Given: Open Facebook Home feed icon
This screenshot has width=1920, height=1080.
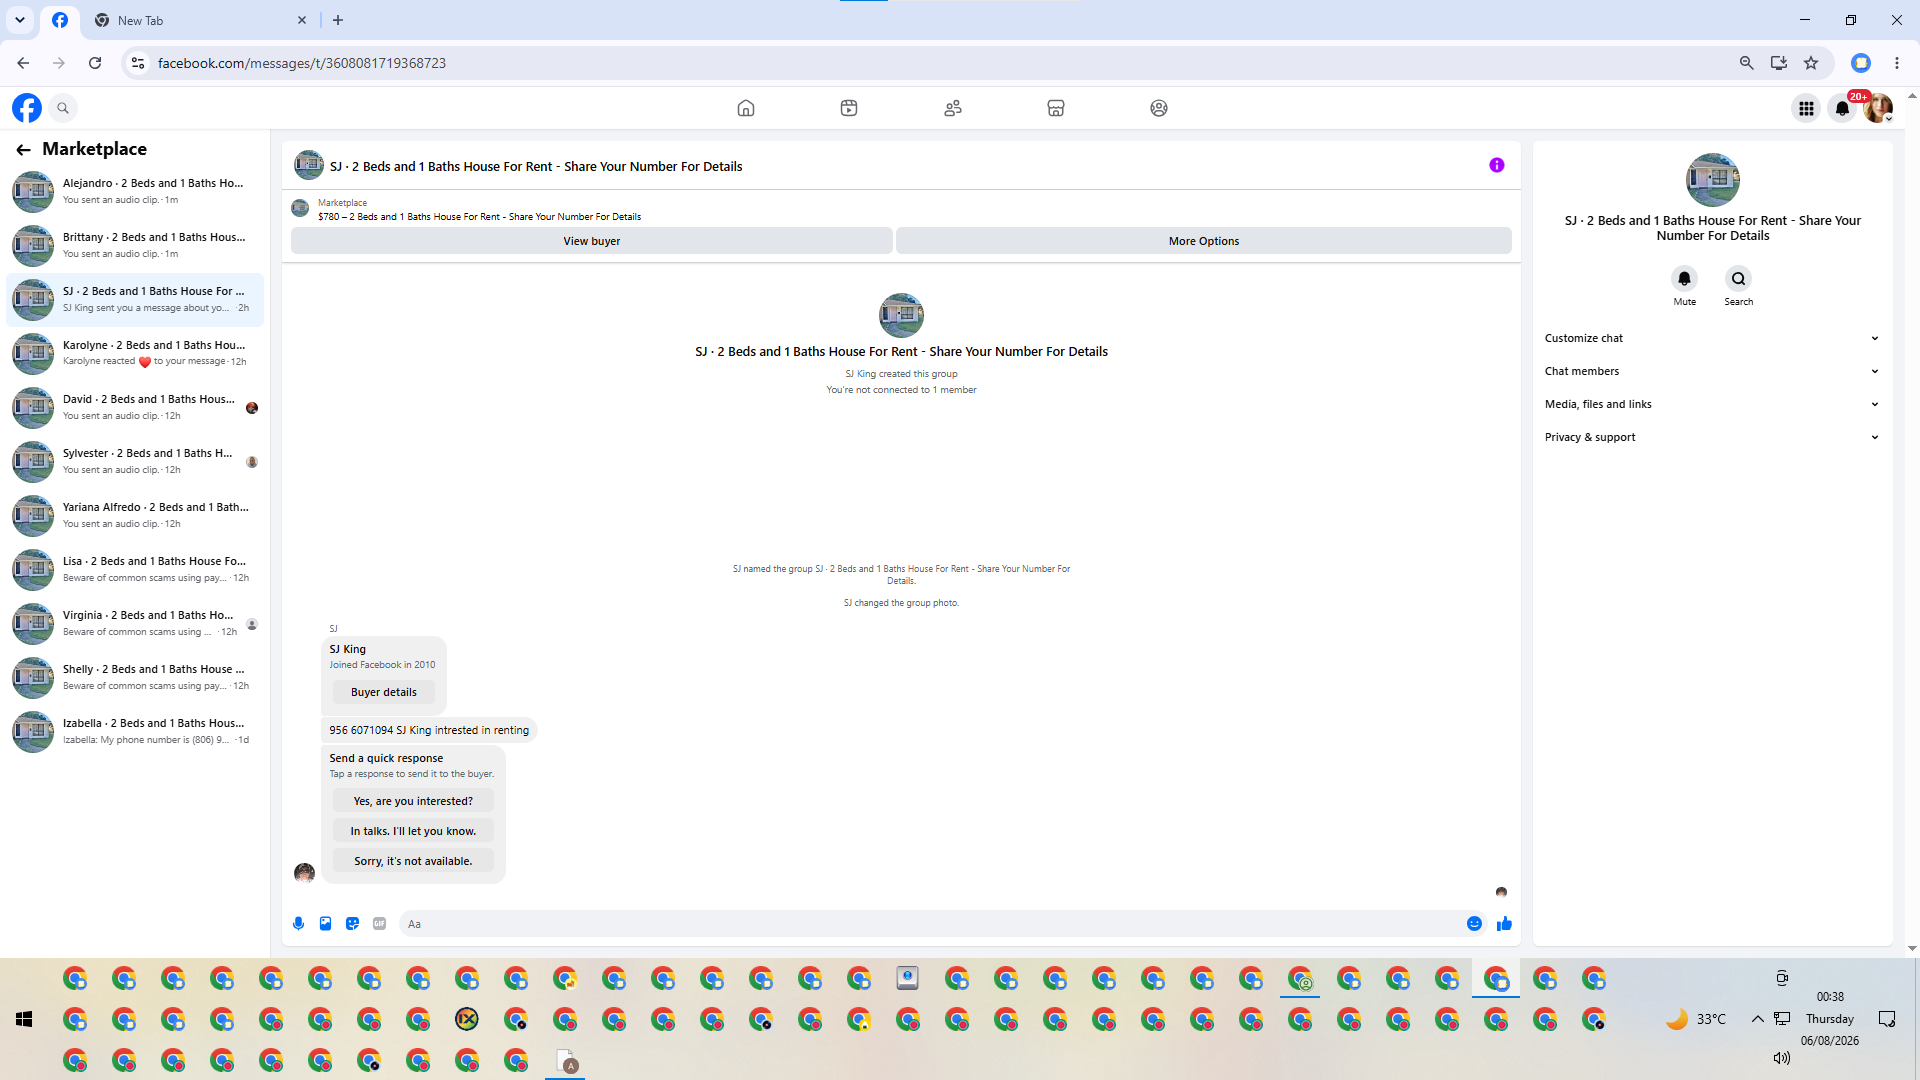Looking at the screenshot, I should tap(746, 108).
